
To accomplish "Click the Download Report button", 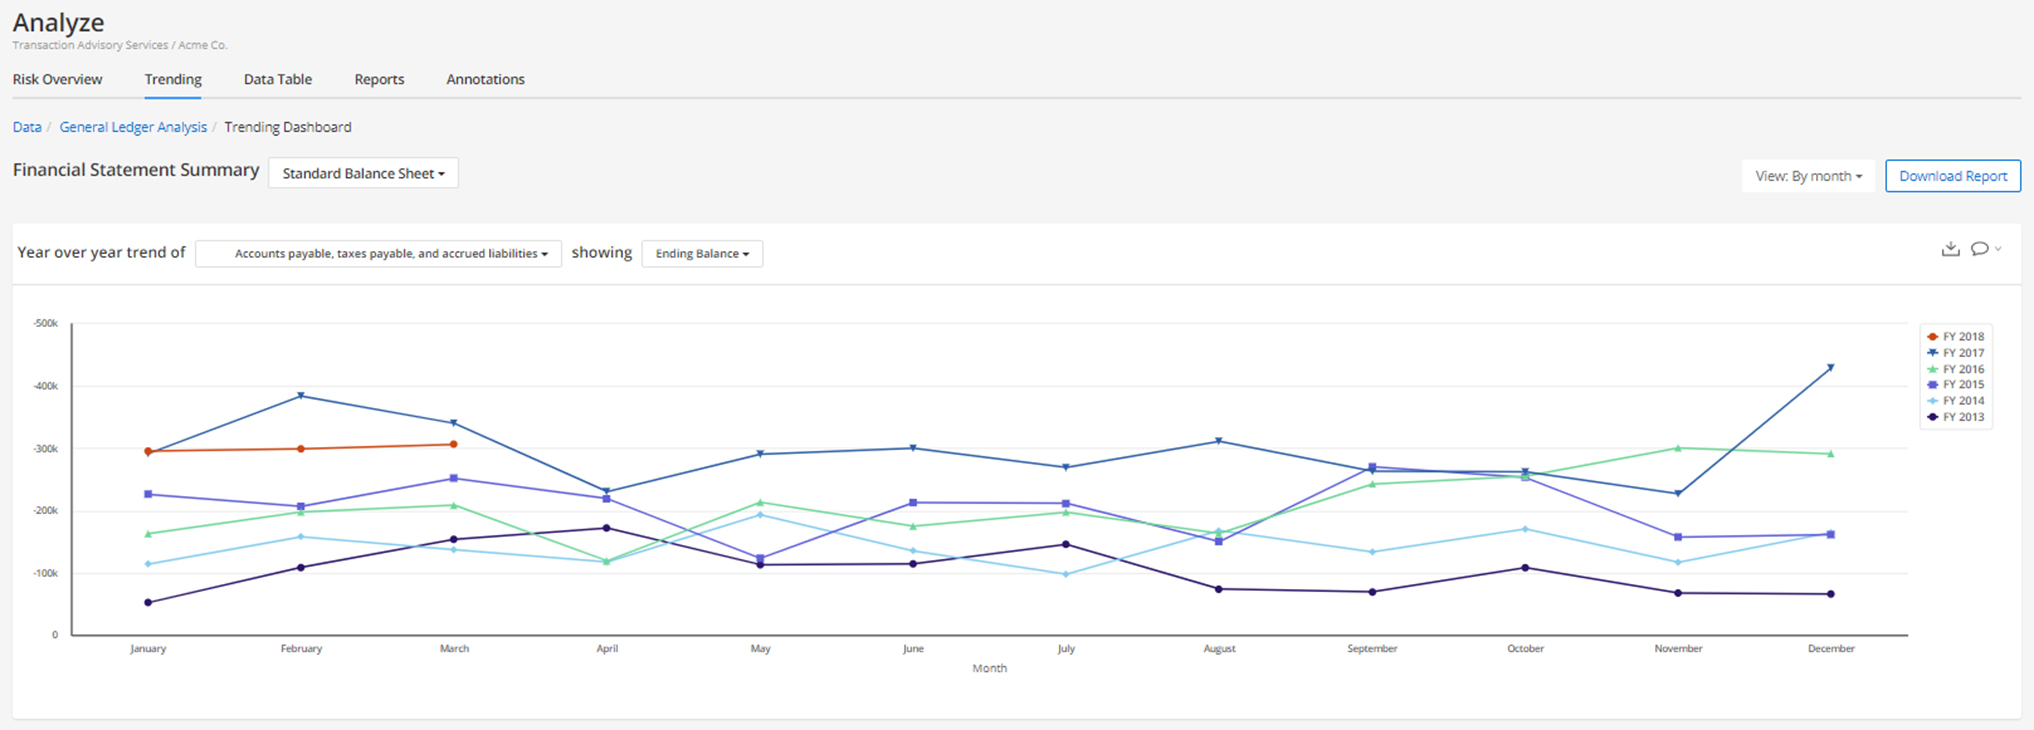I will [x=1952, y=176].
